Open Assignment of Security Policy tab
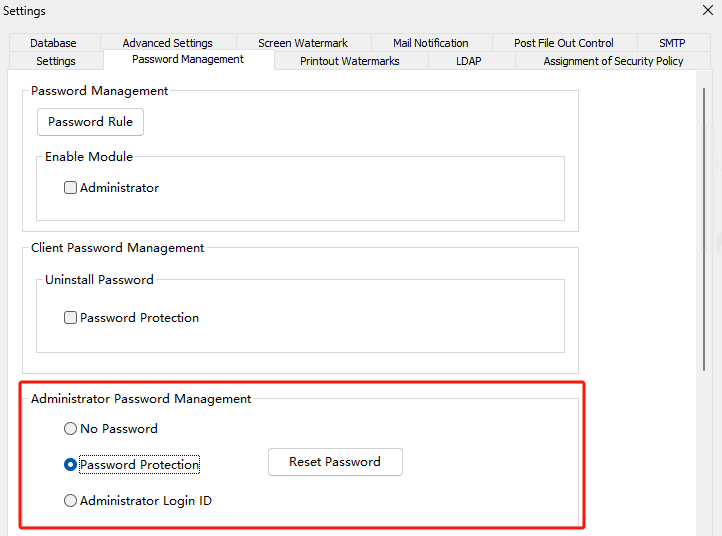722x536 pixels. coord(613,61)
